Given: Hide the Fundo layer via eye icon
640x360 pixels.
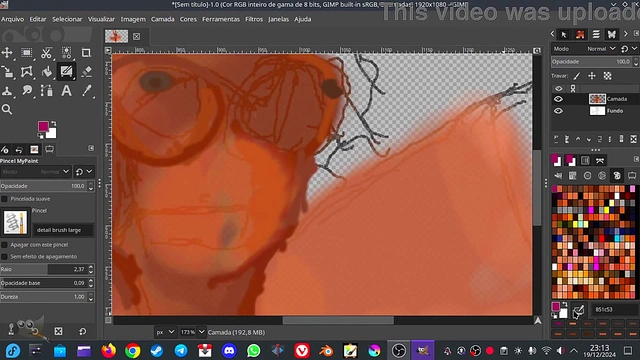Looking at the screenshot, I should 558,111.
